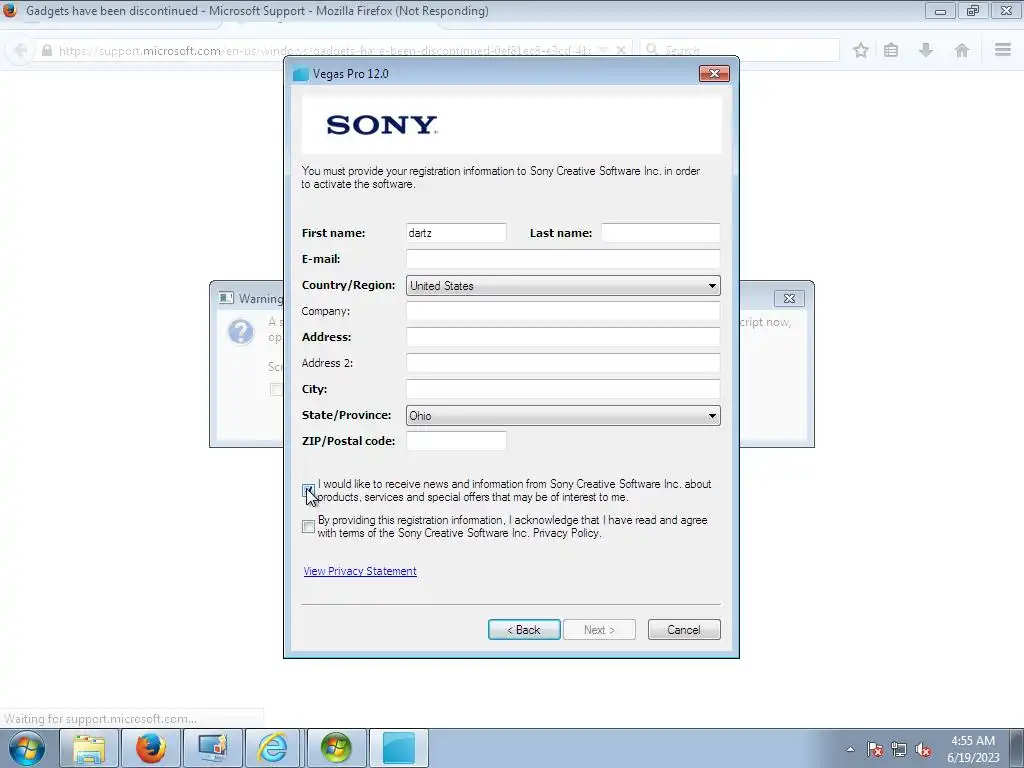
Task: Bookmark this page with the star icon
Action: (x=861, y=50)
